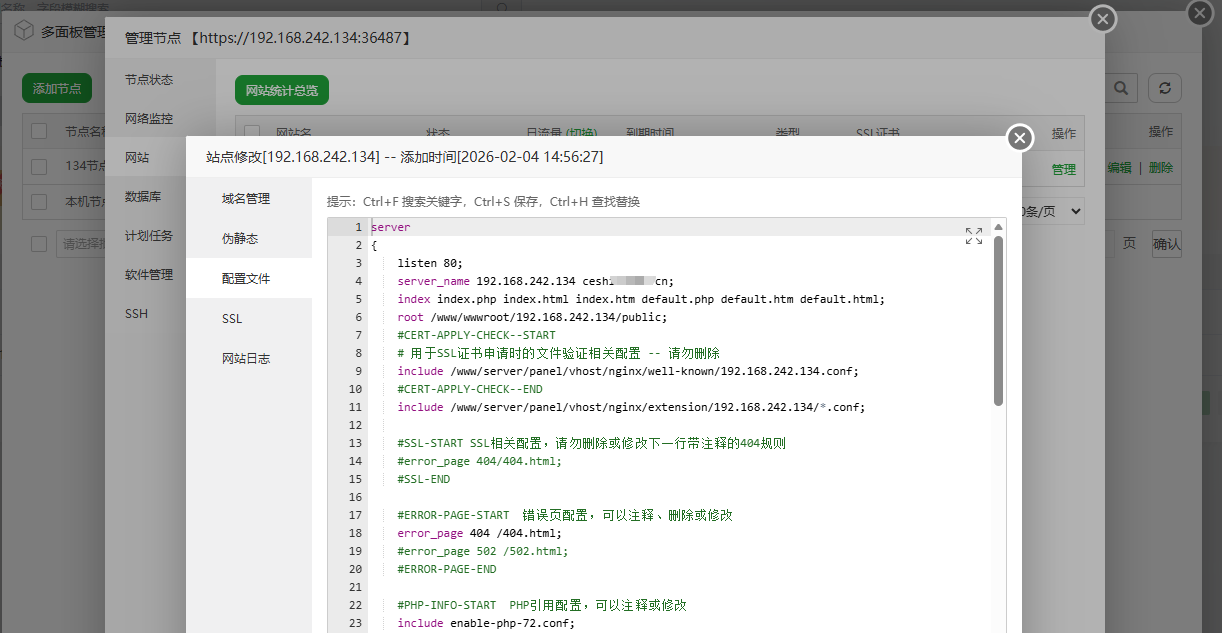This screenshot has width=1222, height=633.
Task: Switch to the SSL tab
Action: point(232,318)
